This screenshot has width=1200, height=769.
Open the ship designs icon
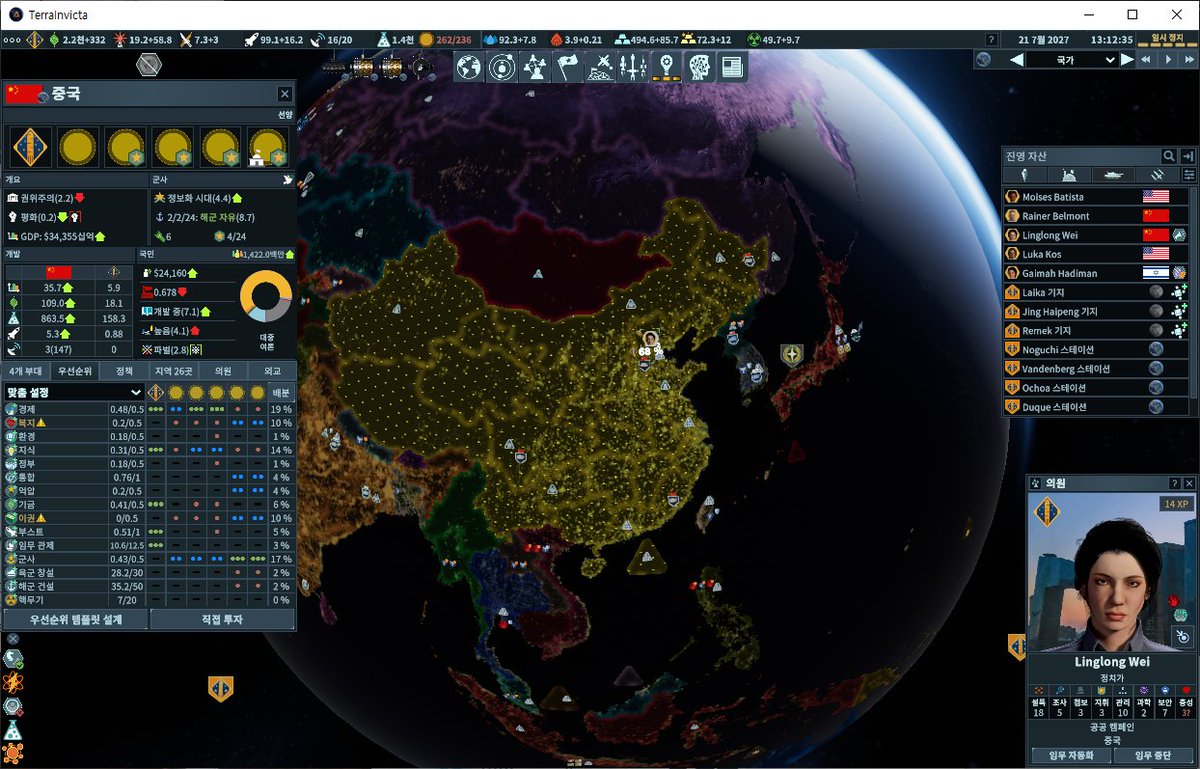(x=633, y=67)
